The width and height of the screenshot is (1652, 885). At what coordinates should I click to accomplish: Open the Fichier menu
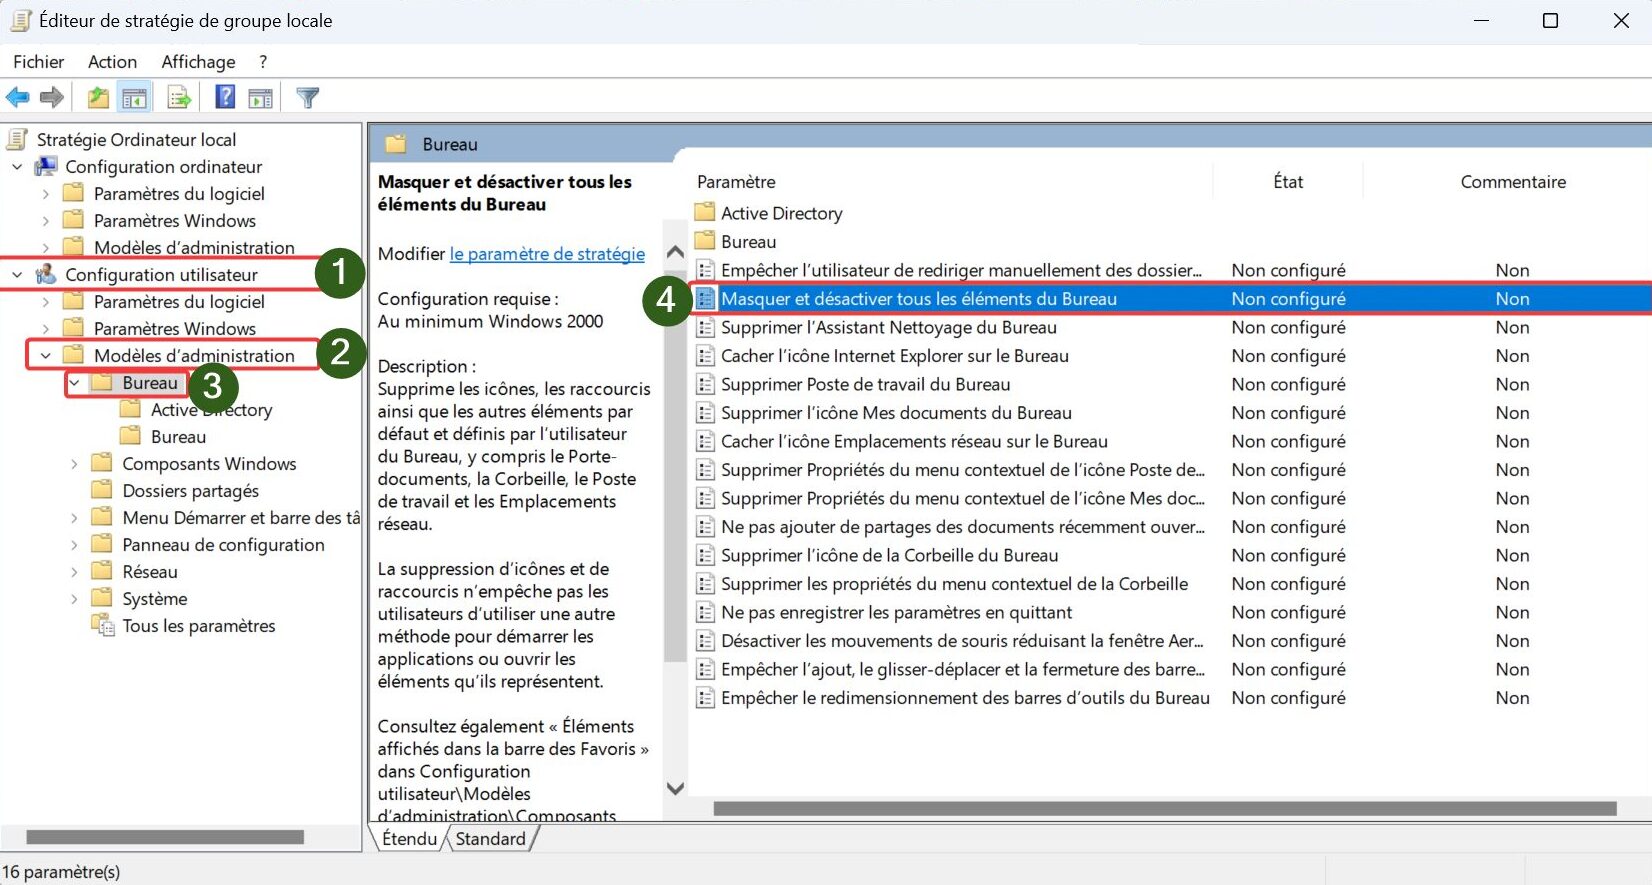(38, 62)
